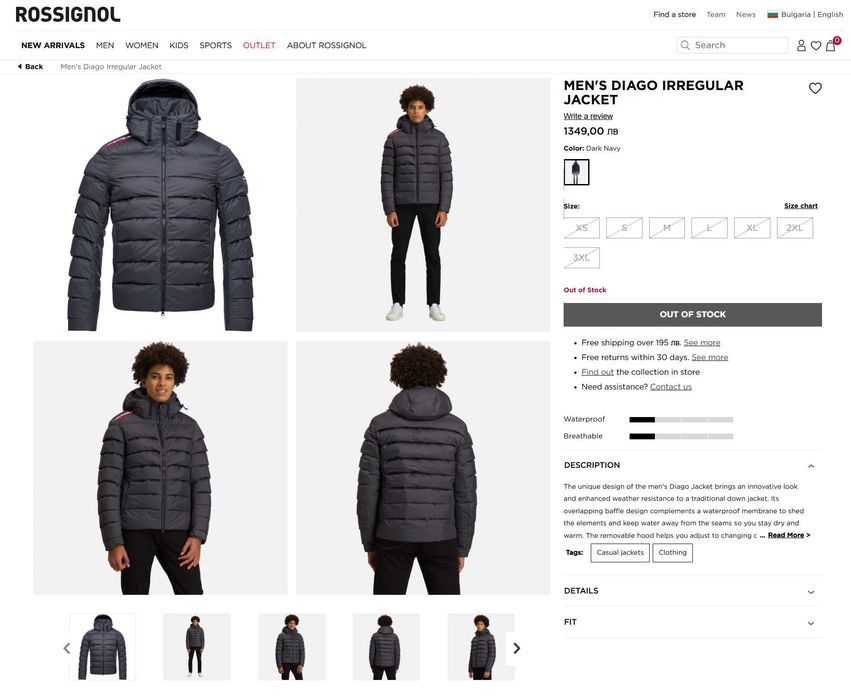Open the user account icon
Viewport: 851px width, 700px height.
pos(801,46)
